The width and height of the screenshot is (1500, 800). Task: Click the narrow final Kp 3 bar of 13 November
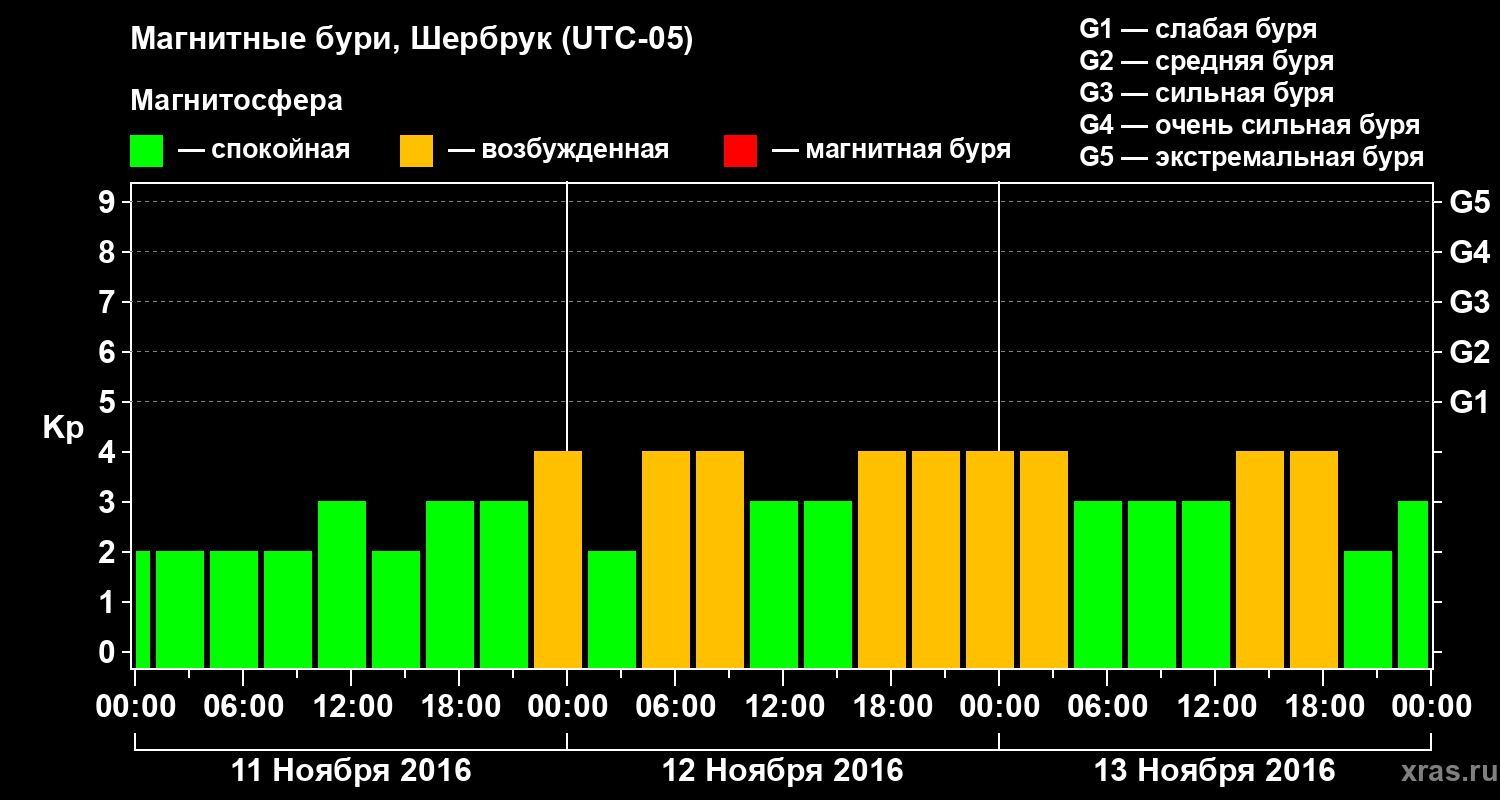pos(1413,584)
